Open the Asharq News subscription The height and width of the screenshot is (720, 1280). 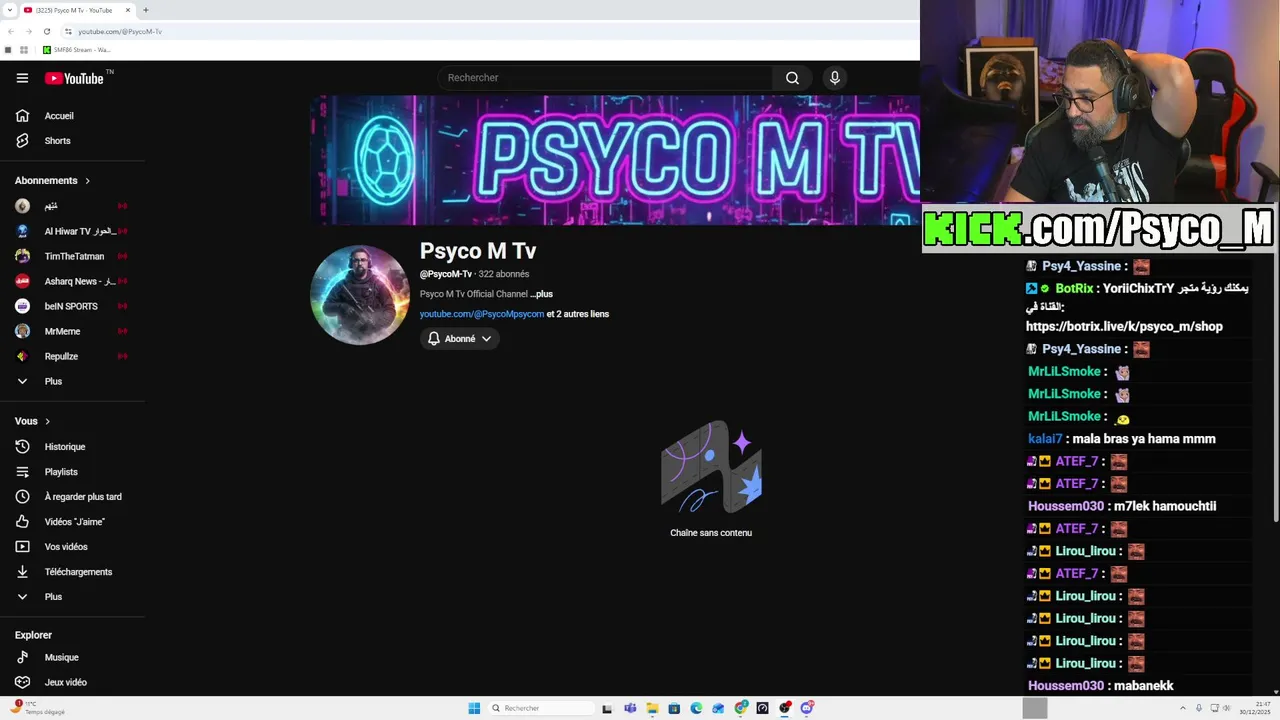coord(72,281)
